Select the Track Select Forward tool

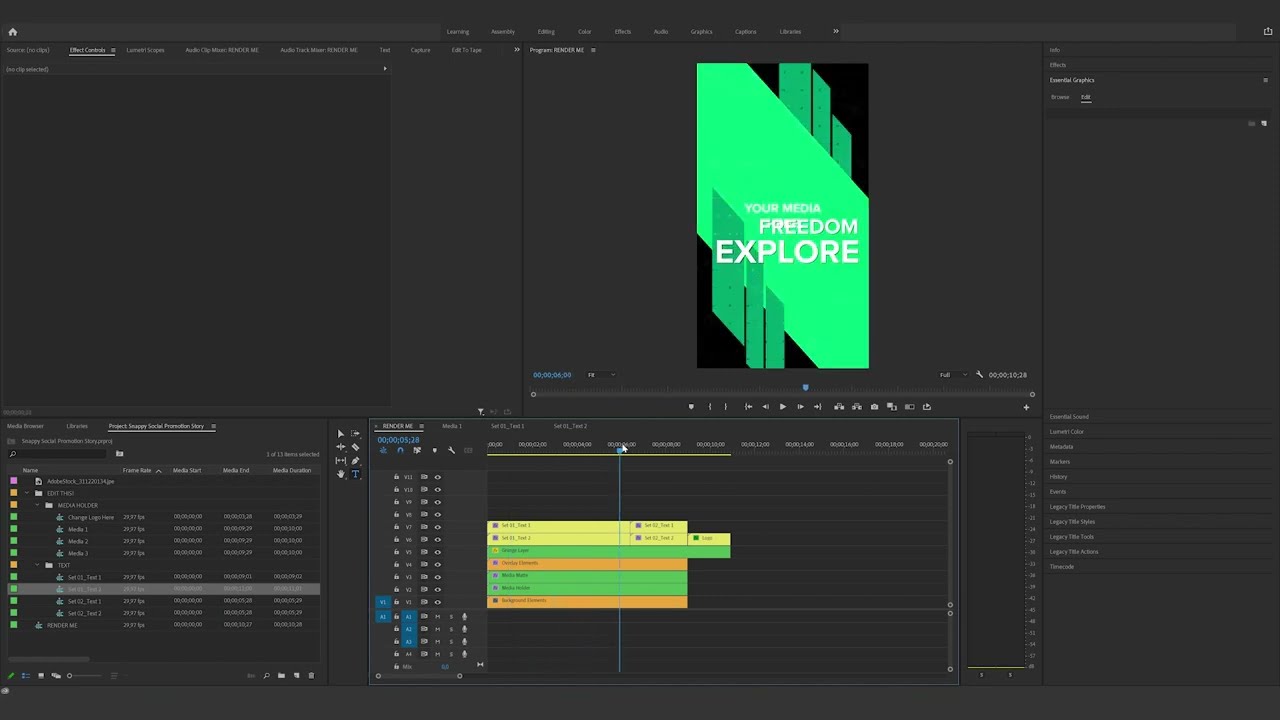pos(355,434)
